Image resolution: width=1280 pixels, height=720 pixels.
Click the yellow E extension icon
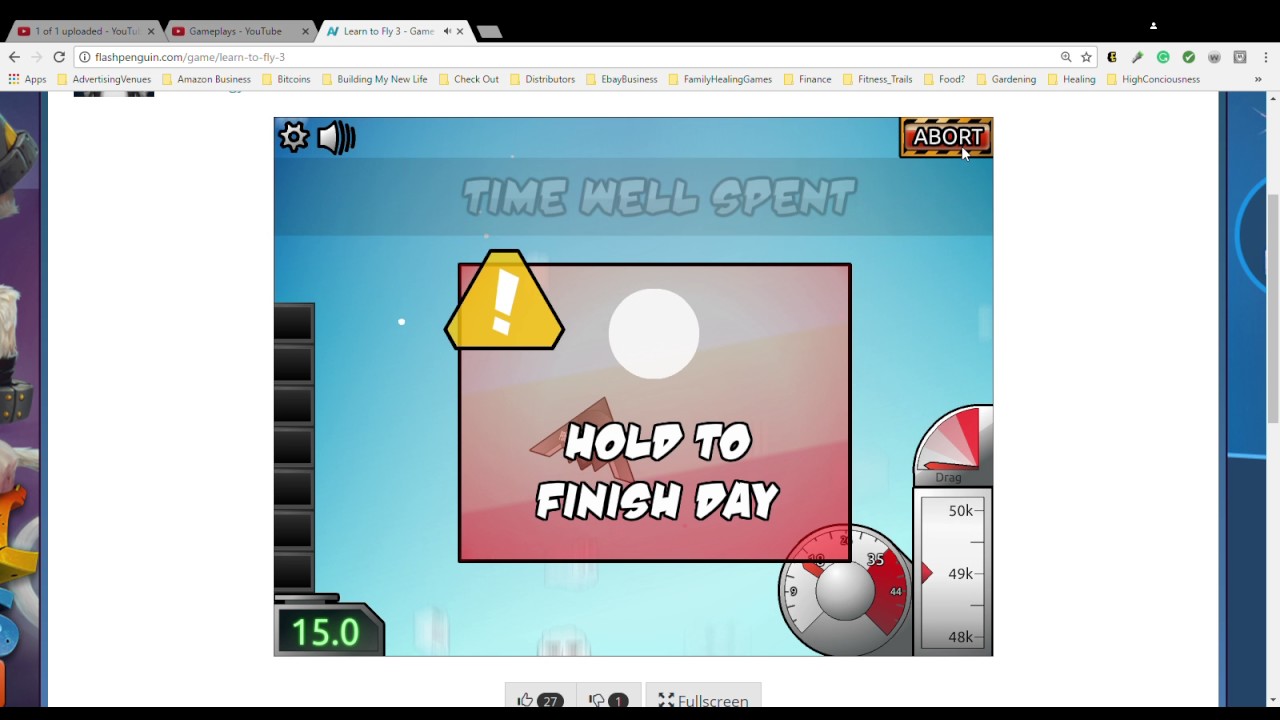(1112, 57)
